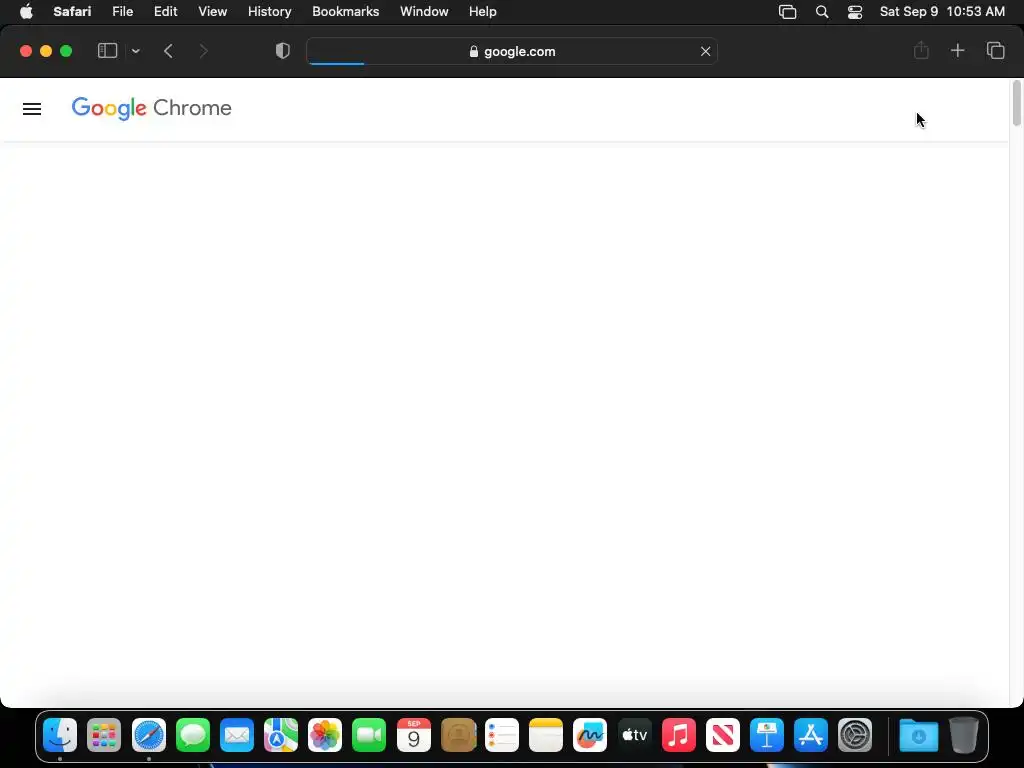Minimize the Safari window with yellow button

coord(46,51)
